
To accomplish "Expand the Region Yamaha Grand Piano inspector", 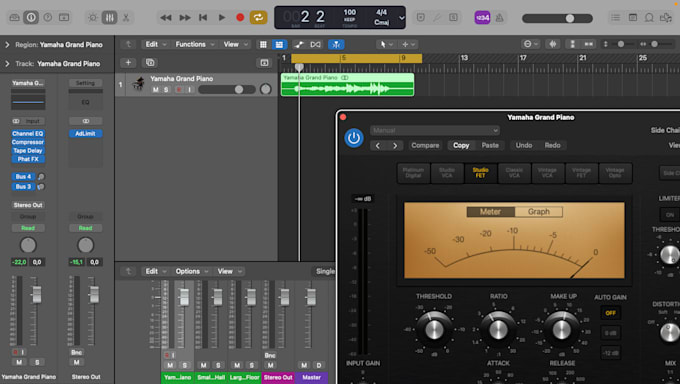I will point(7,45).
